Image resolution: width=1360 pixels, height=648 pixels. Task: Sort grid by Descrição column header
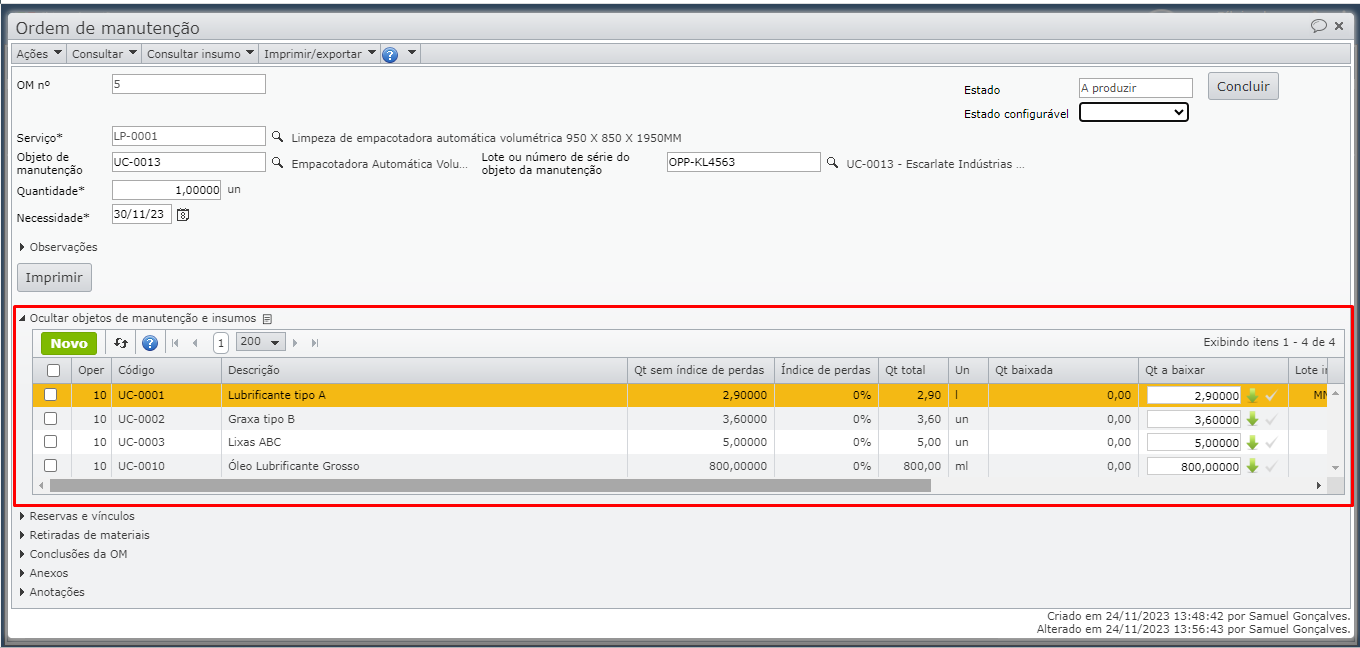[x=425, y=370]
